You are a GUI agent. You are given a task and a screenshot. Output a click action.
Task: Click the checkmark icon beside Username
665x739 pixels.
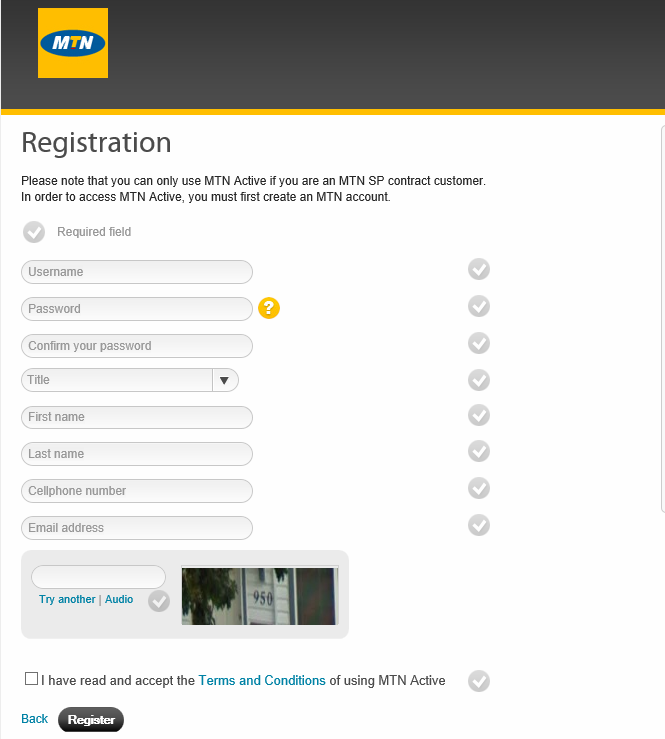[x=479, y=269]
